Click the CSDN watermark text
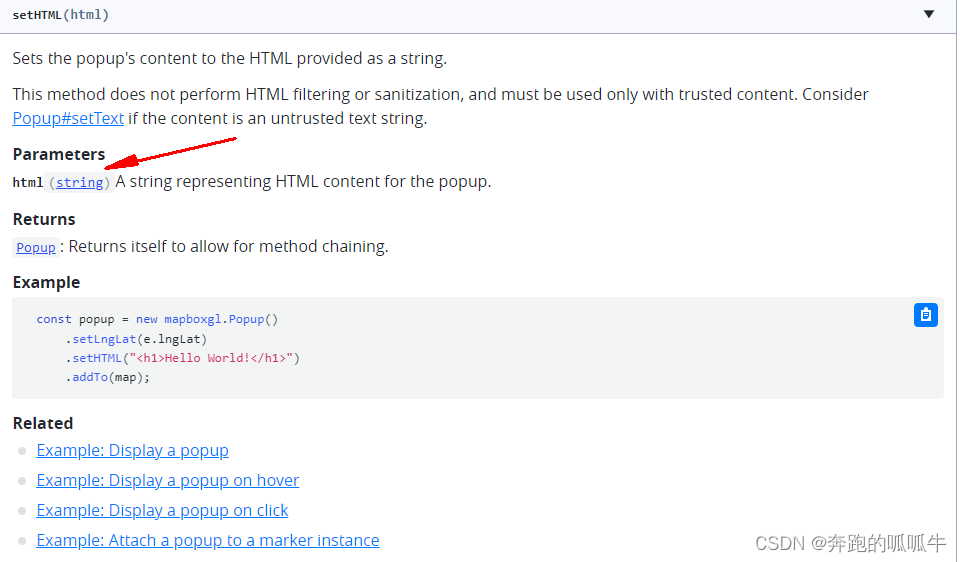 (x=850, y=543)
